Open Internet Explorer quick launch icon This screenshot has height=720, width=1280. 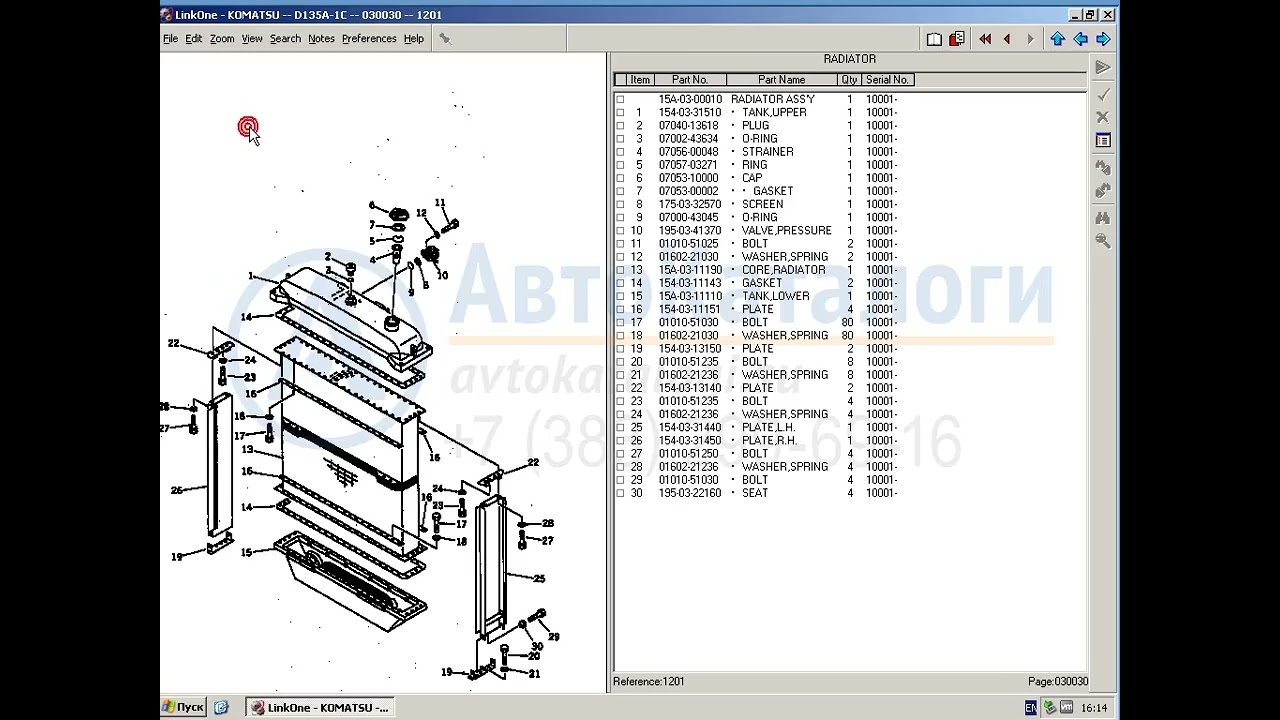(221, 707)
